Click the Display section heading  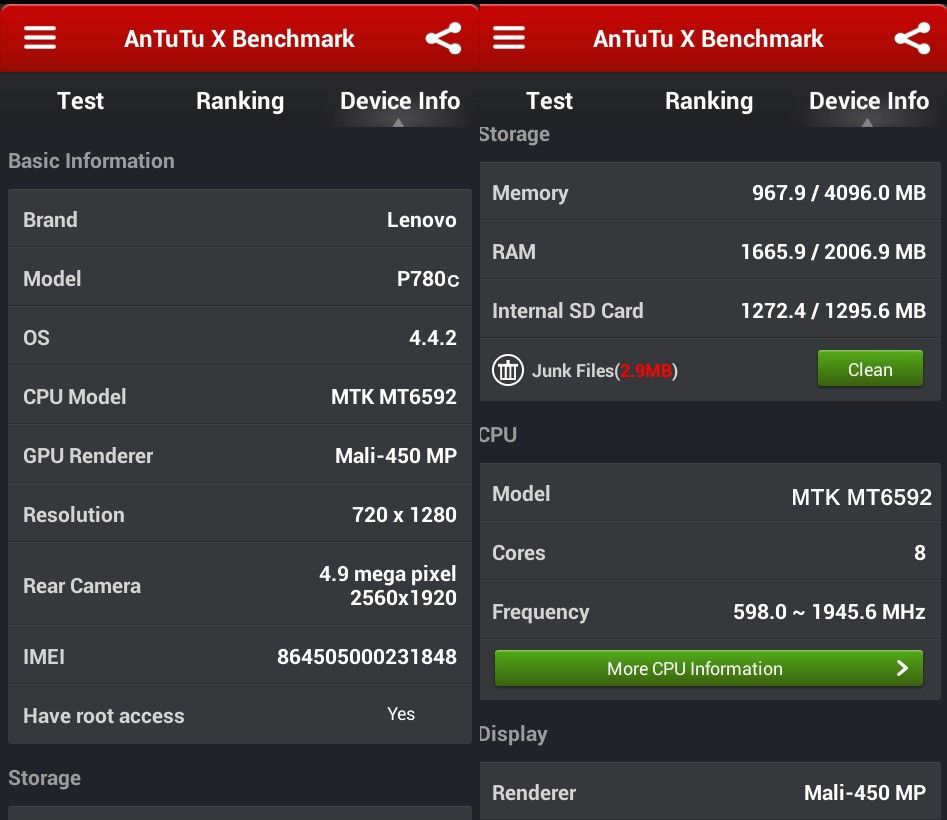(x=513, y=734)
